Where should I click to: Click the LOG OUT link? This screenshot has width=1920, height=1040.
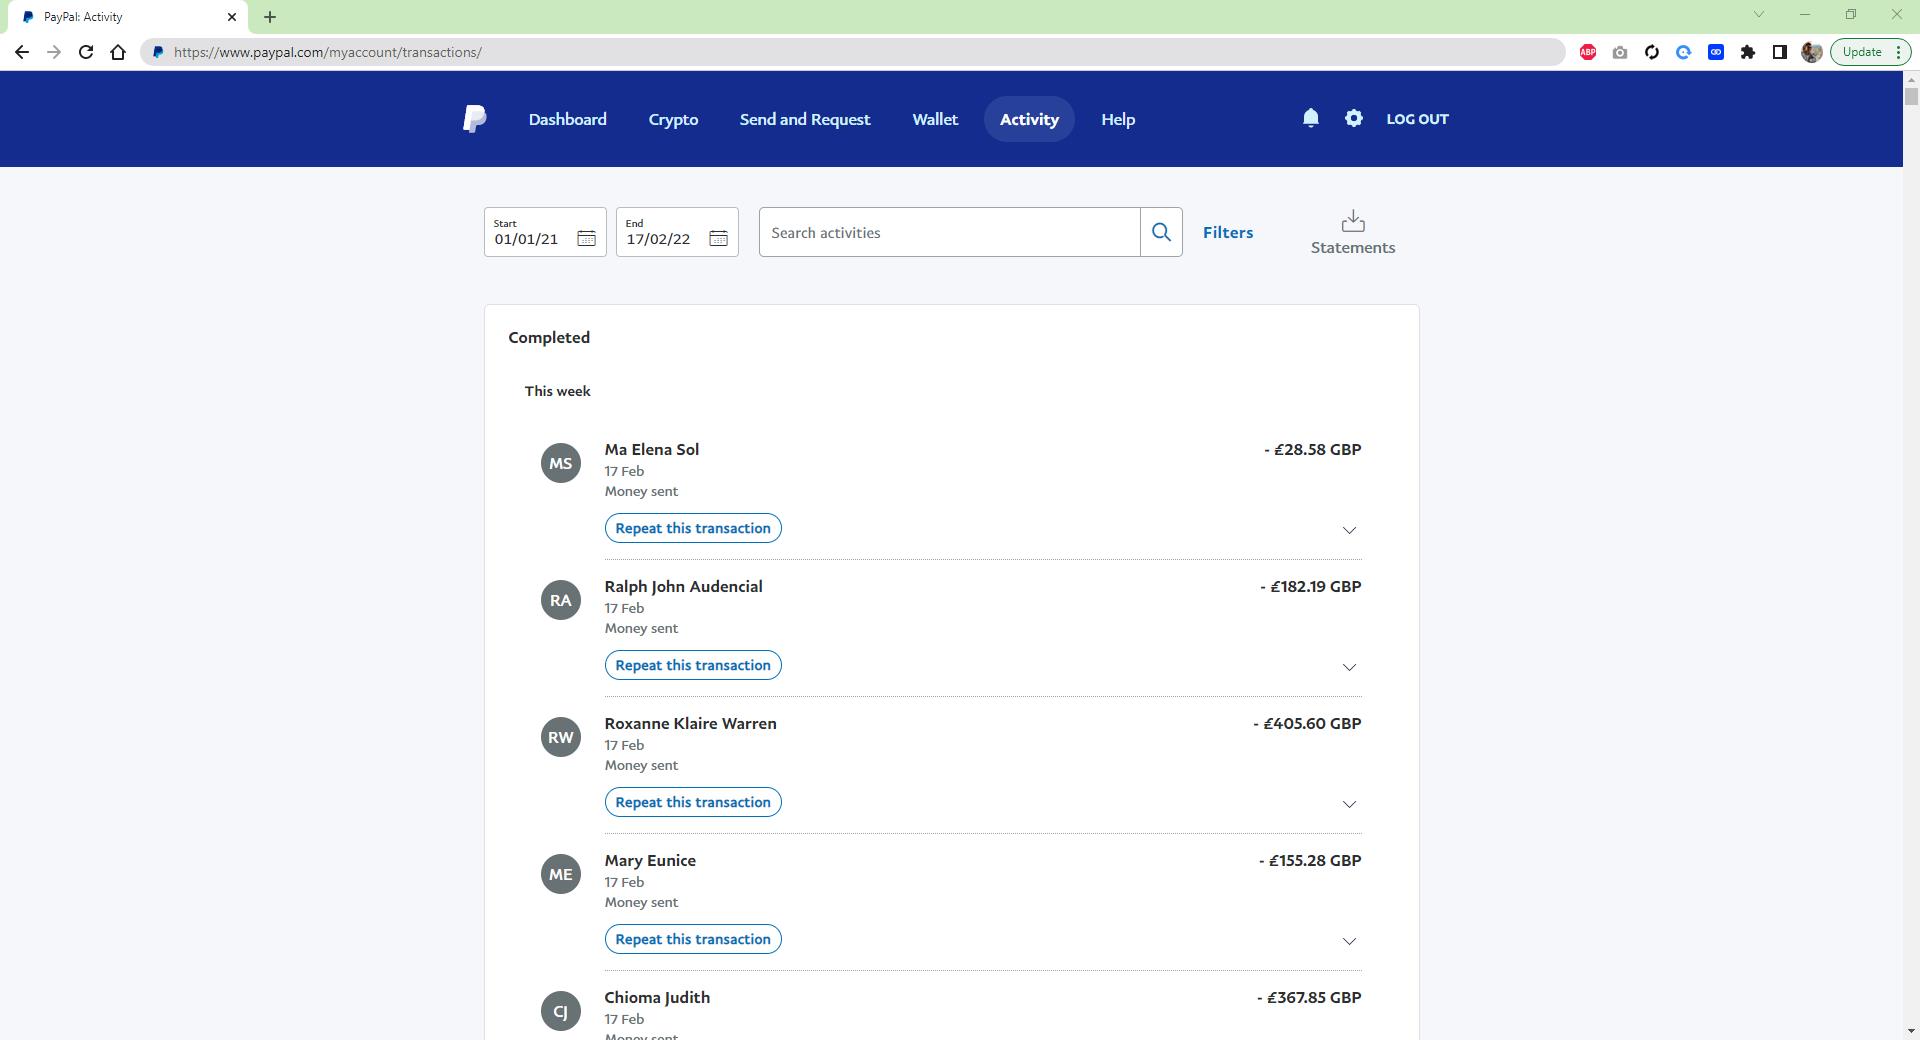click(x=1416, y=119)
